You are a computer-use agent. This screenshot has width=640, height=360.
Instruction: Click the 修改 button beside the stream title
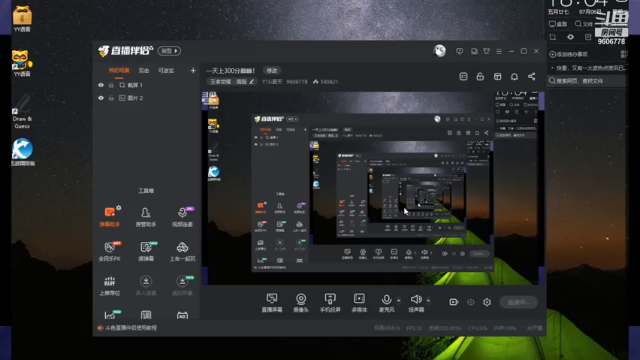(272, 71)
